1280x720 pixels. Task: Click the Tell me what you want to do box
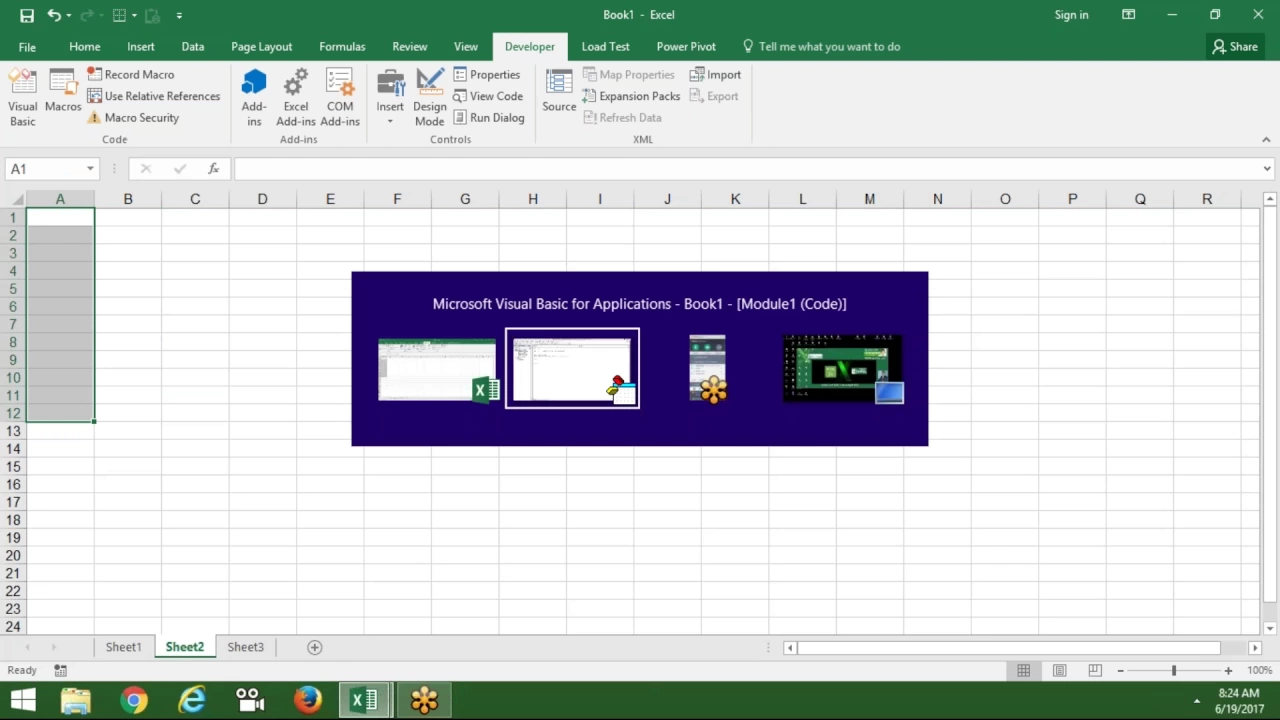(821, 46)
